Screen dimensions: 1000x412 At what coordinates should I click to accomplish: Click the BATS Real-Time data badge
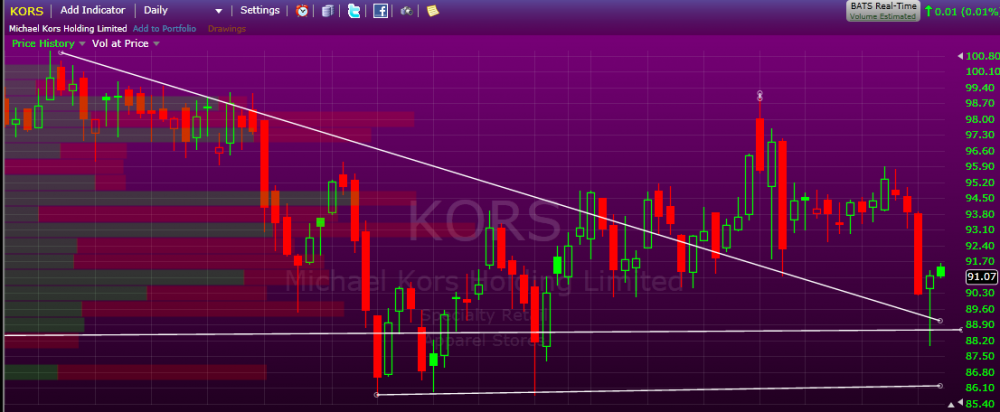(x=883, y=11)
